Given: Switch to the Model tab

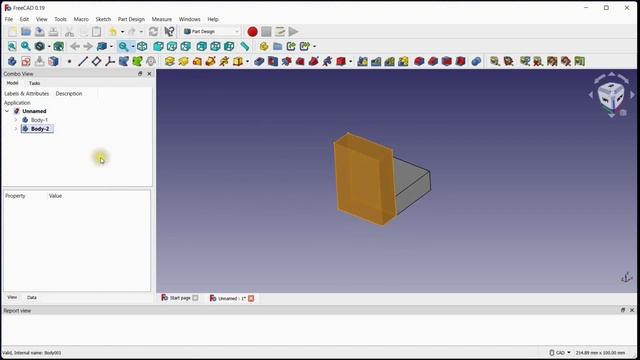Looking at the screenshot, I should click(12, 83).
